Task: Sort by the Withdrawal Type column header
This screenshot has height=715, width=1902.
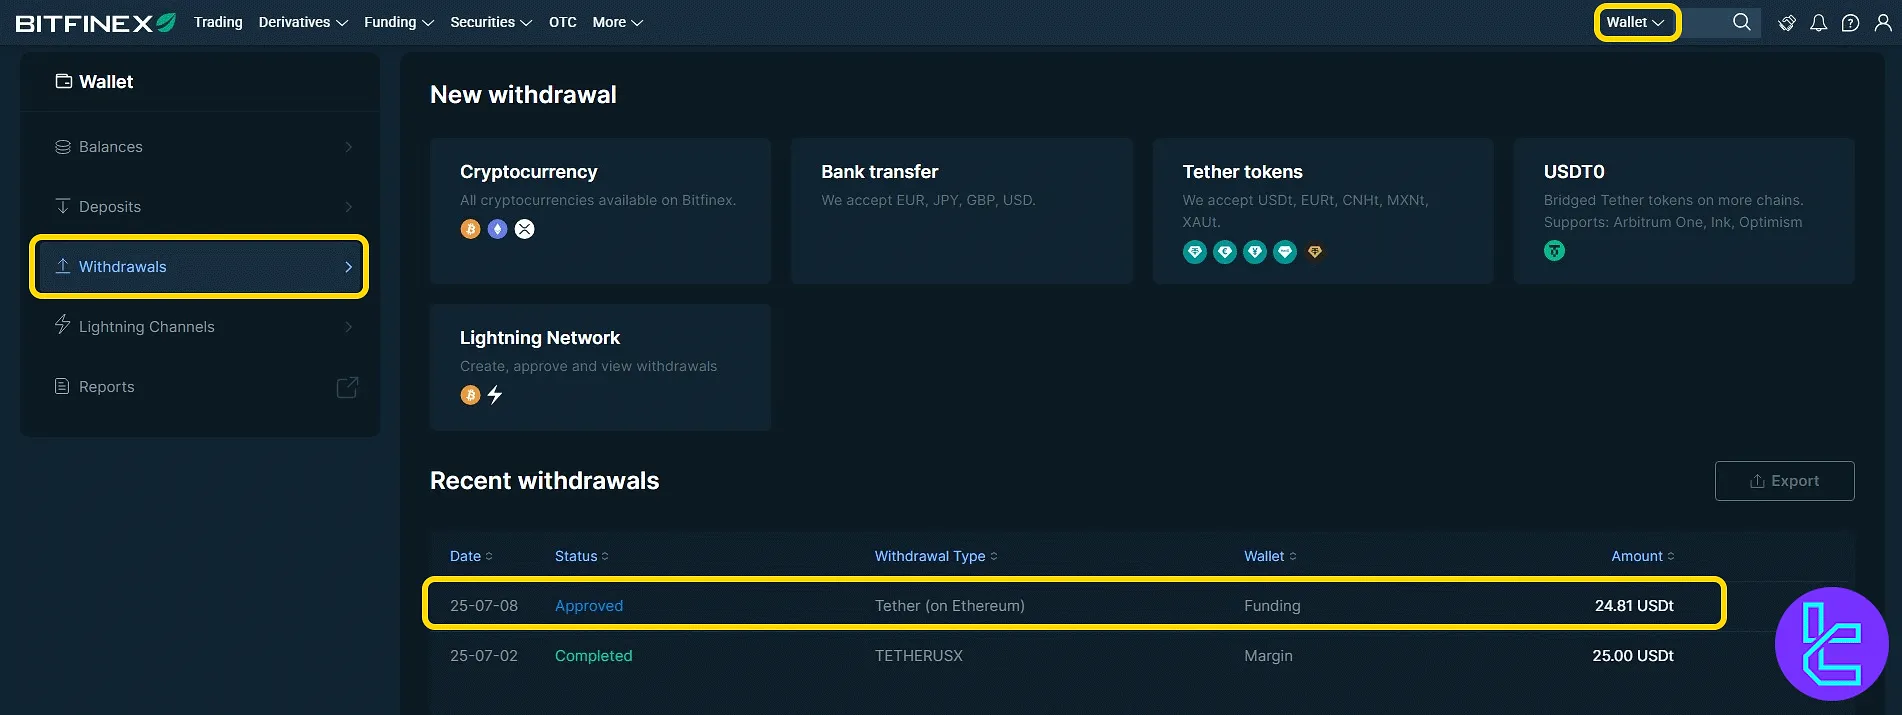Action: pyautogui.click(x=936, y=556)
